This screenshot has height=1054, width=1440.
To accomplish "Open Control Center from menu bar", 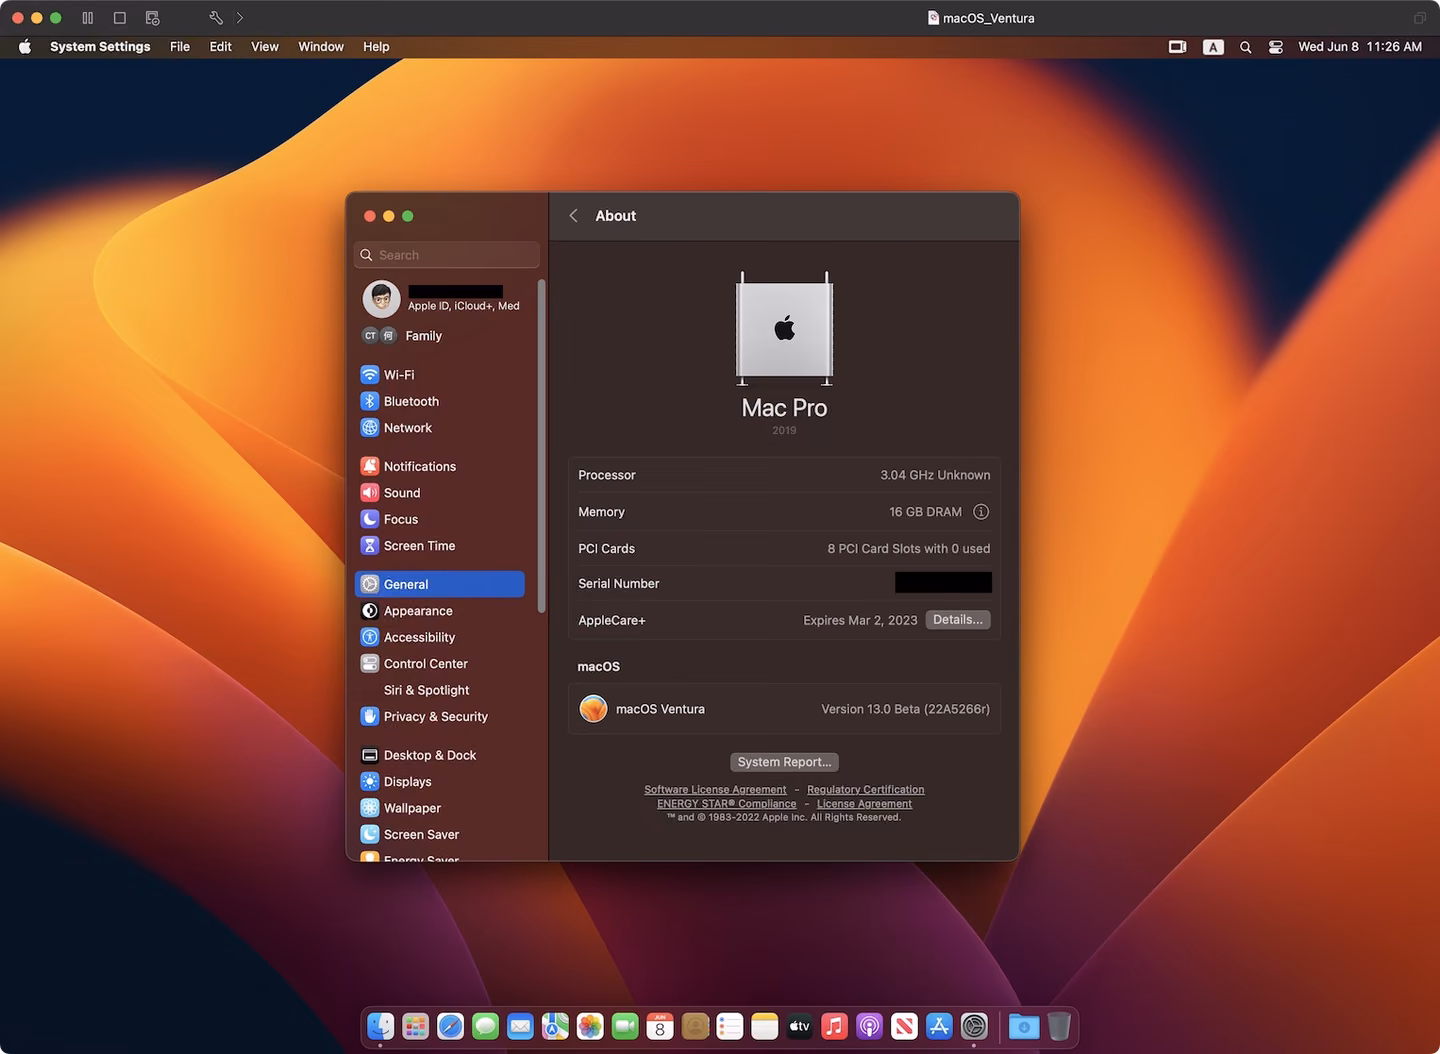I will point(1276,47).
